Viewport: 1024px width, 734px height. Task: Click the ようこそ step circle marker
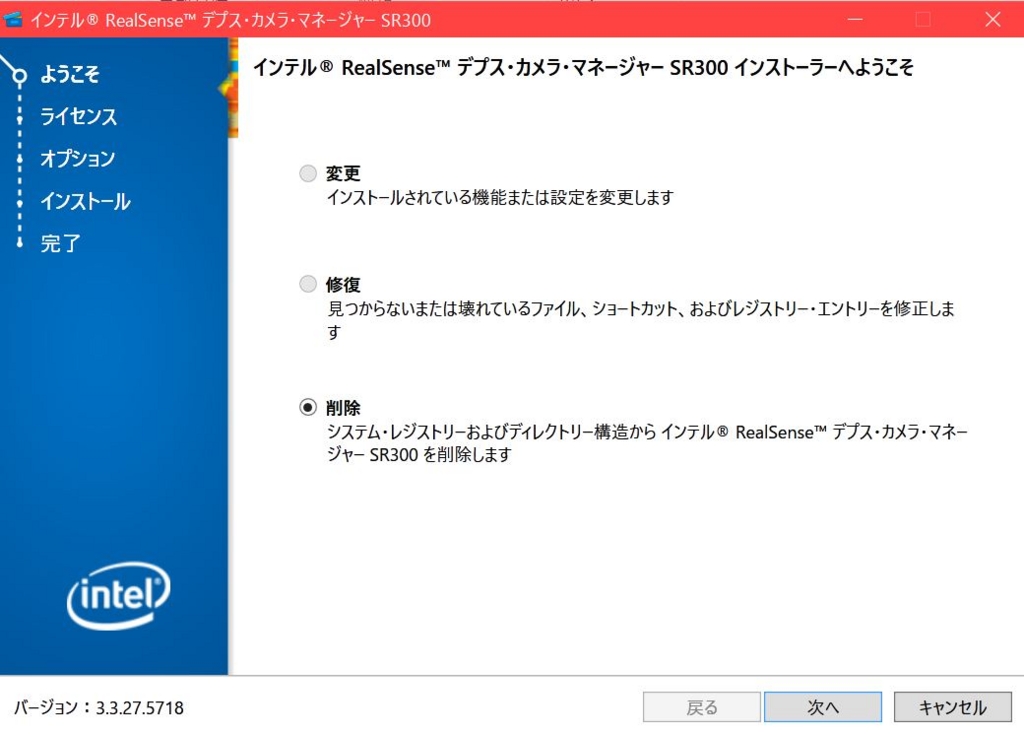point(20,76)
